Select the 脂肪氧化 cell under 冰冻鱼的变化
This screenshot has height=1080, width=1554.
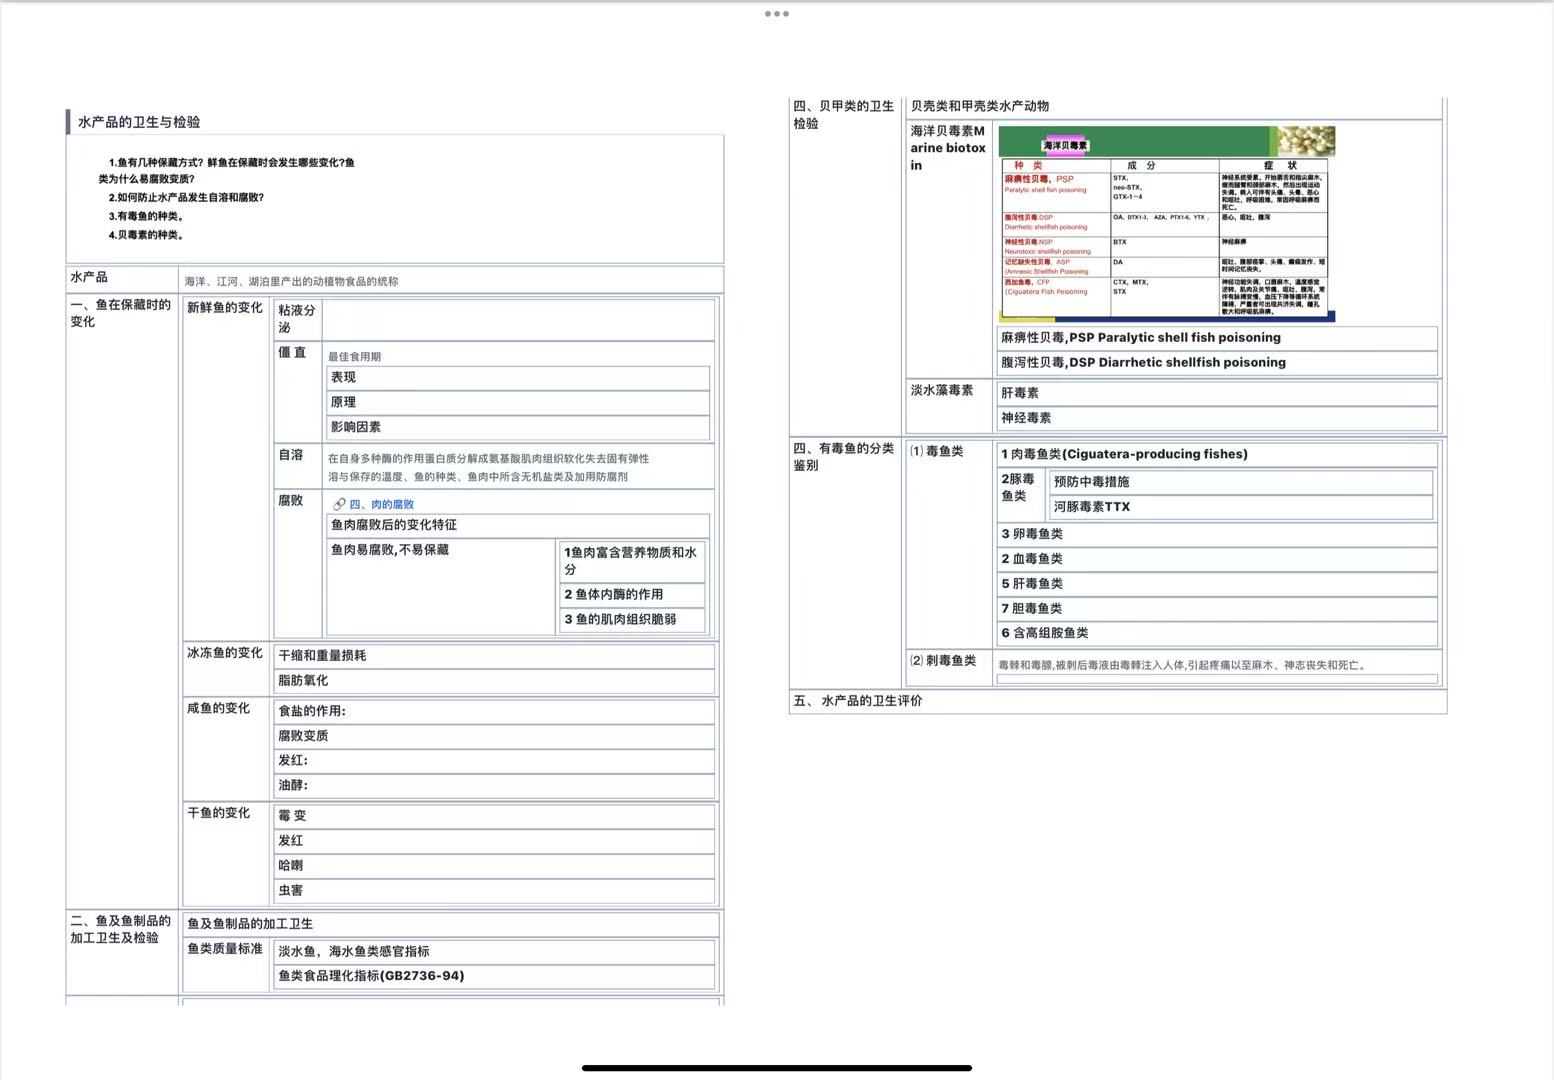[x=494, y=681]
